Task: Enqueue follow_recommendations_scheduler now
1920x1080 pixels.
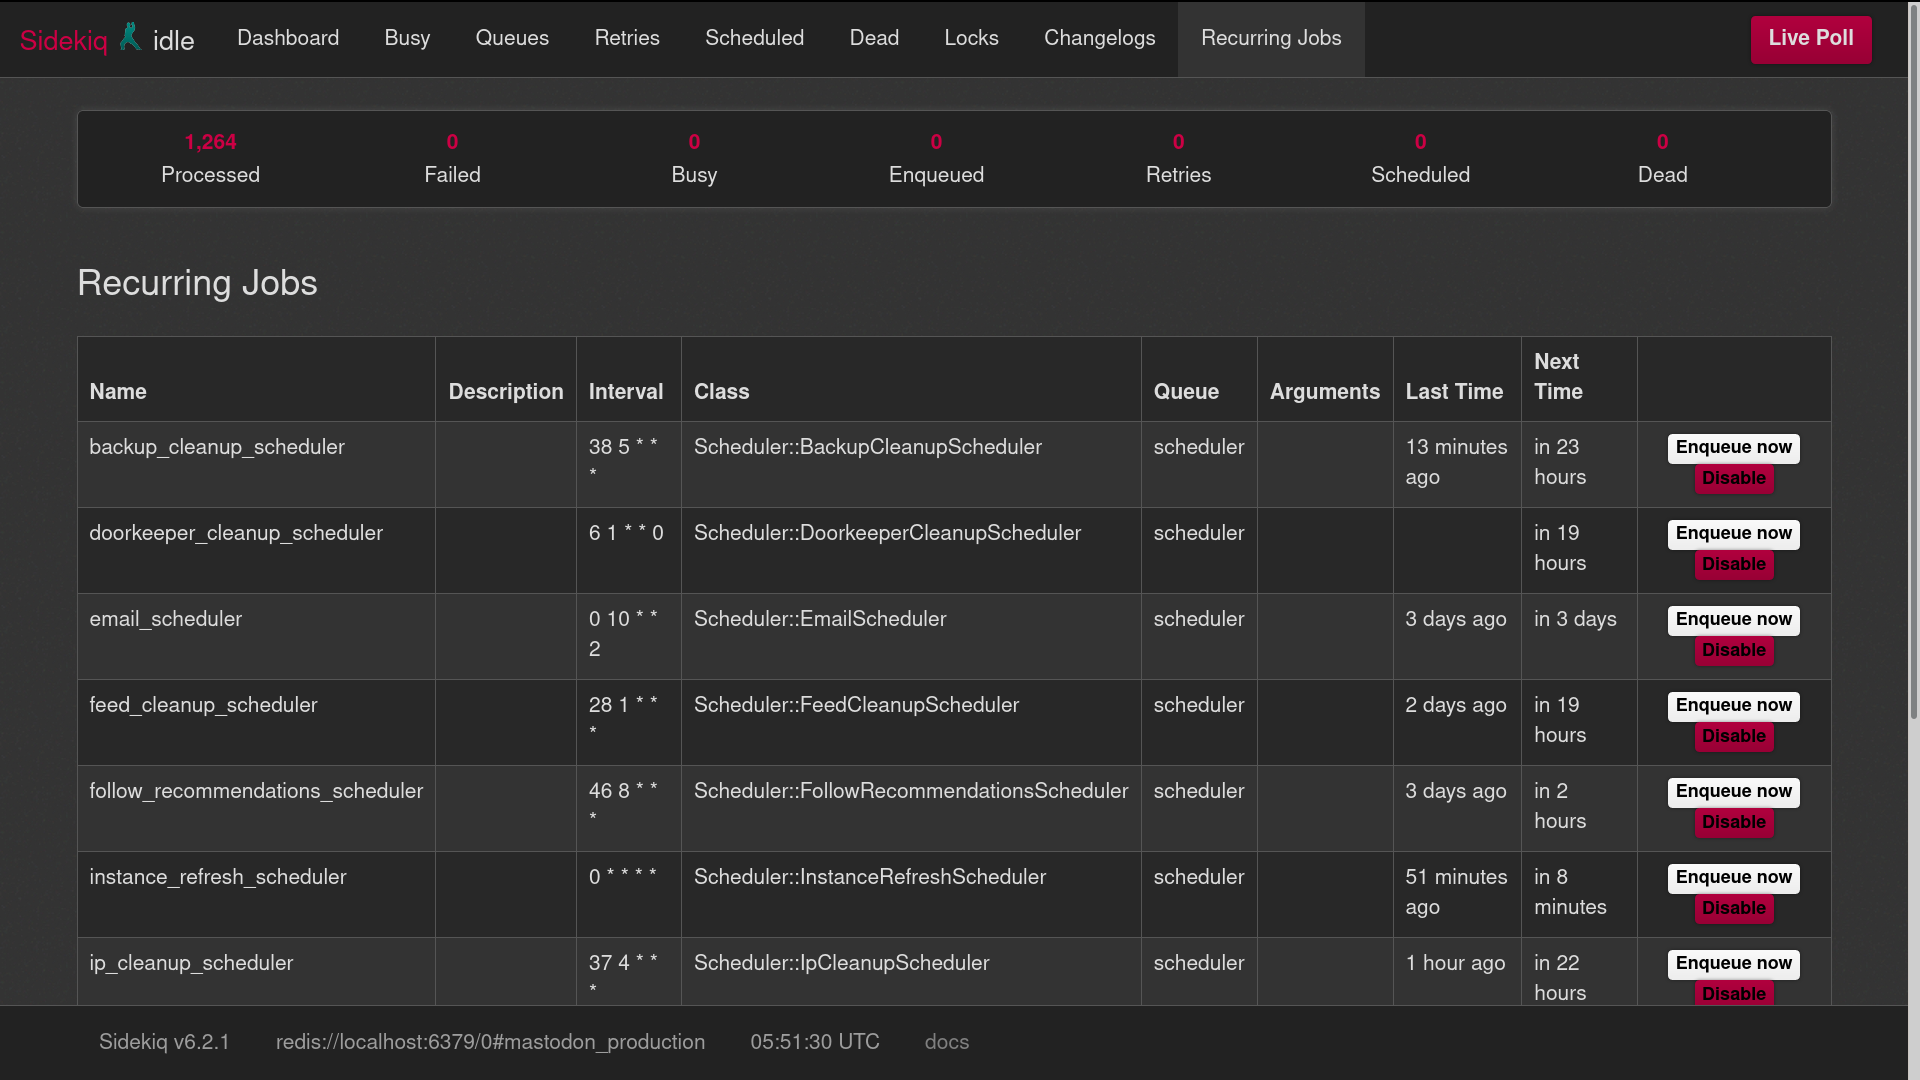Action: [x=1733, y=792]
